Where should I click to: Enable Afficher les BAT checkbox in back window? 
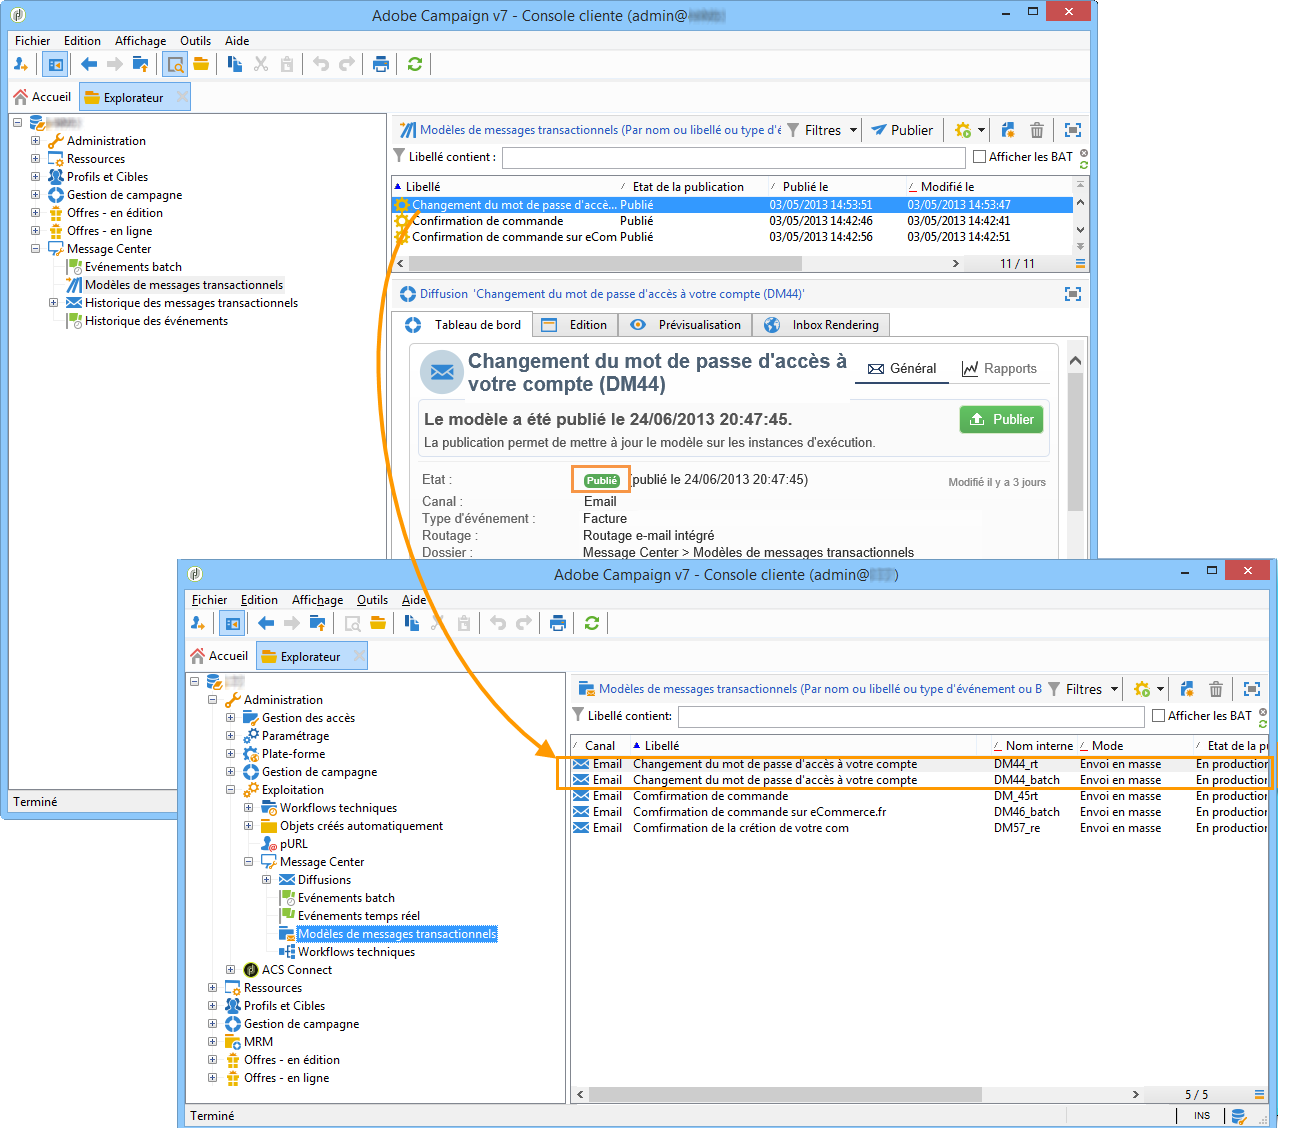[x=980, y=157]
